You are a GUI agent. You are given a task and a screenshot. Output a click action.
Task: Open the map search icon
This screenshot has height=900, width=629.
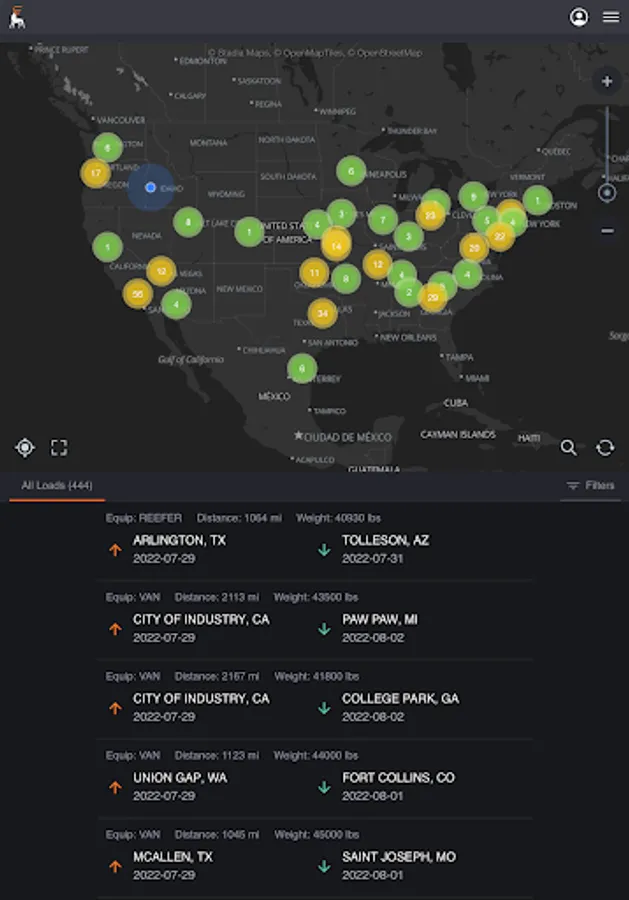click(568, 448)
